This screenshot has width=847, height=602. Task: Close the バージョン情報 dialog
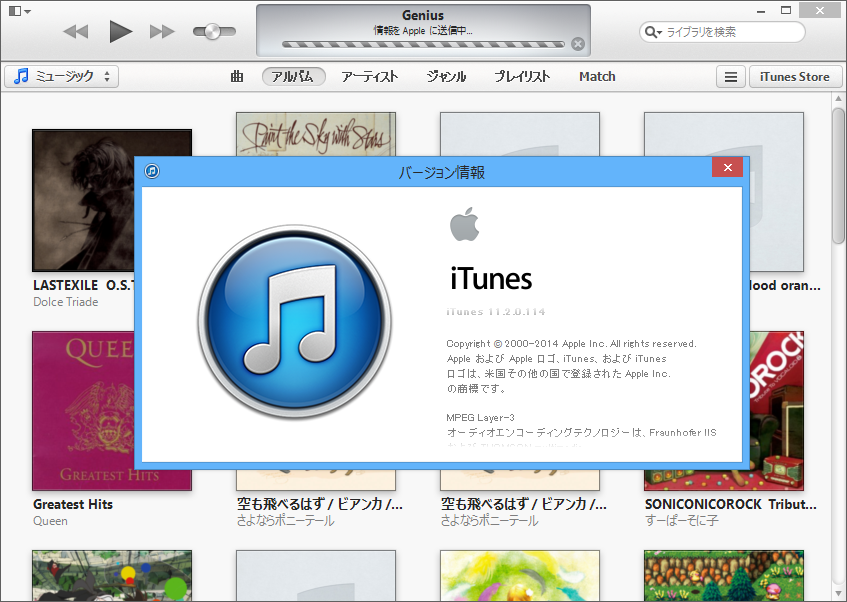pos(727,167)
